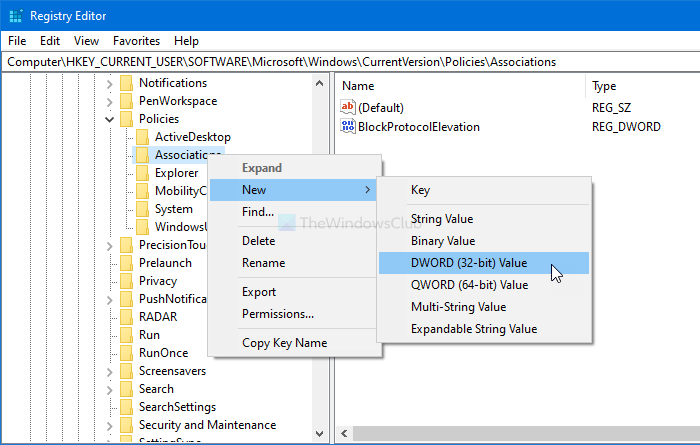700x445 pixels.
Task: Click the Screensavers folder icon
Action: [127, 371]
